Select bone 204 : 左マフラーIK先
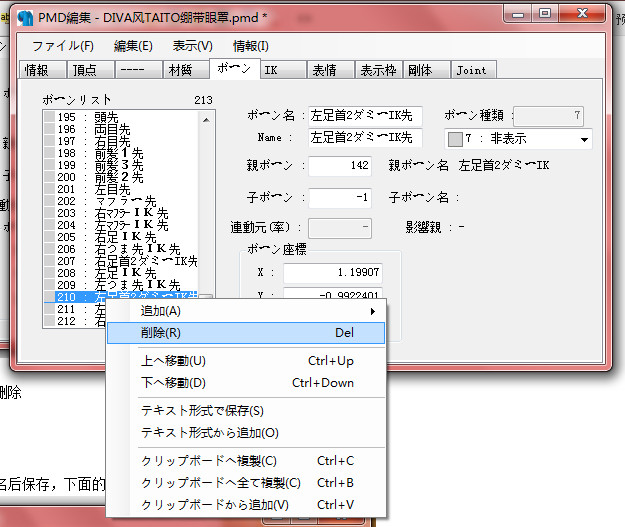This screenshot has width=625, height=527. [122, 225]
